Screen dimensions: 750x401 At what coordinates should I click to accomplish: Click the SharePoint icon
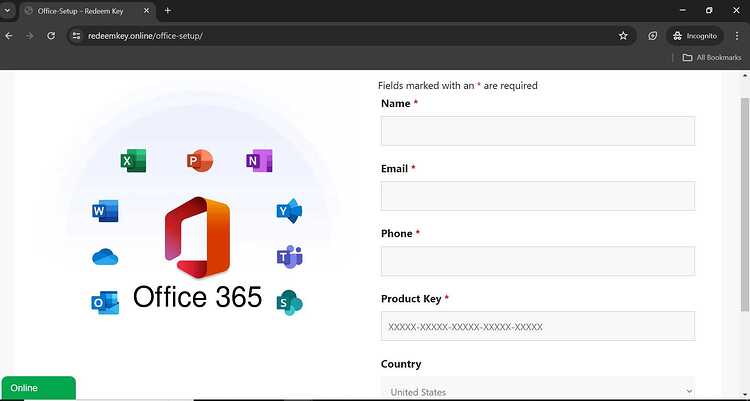289,302
